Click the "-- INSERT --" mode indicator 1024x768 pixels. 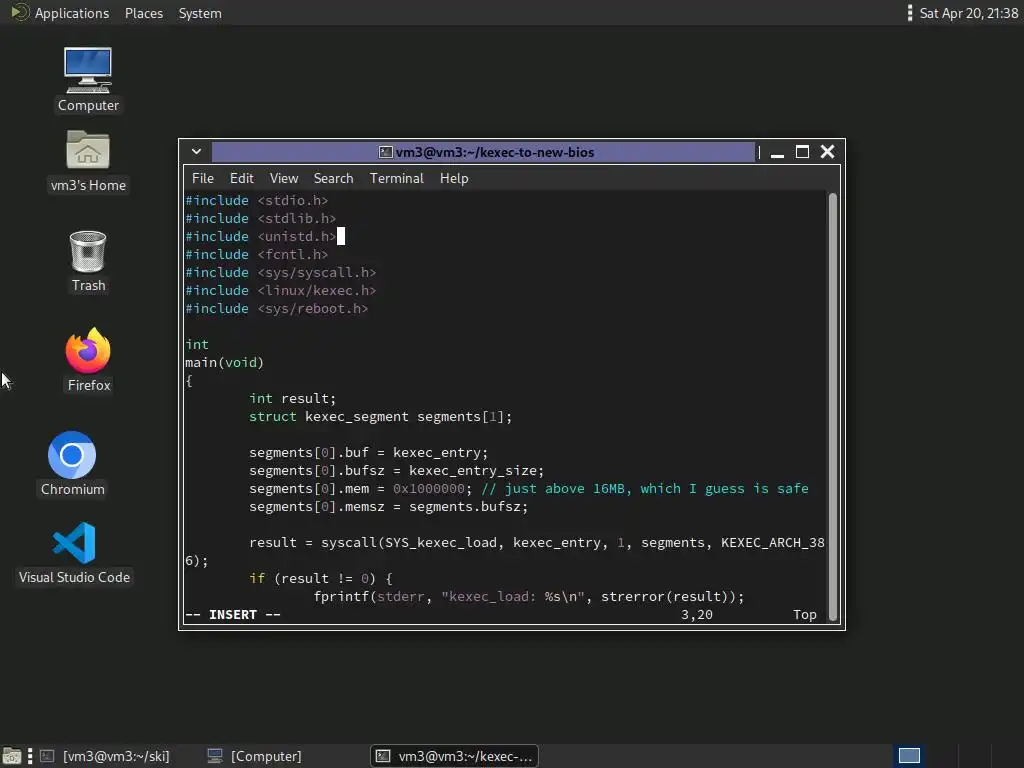click(233, 615)
